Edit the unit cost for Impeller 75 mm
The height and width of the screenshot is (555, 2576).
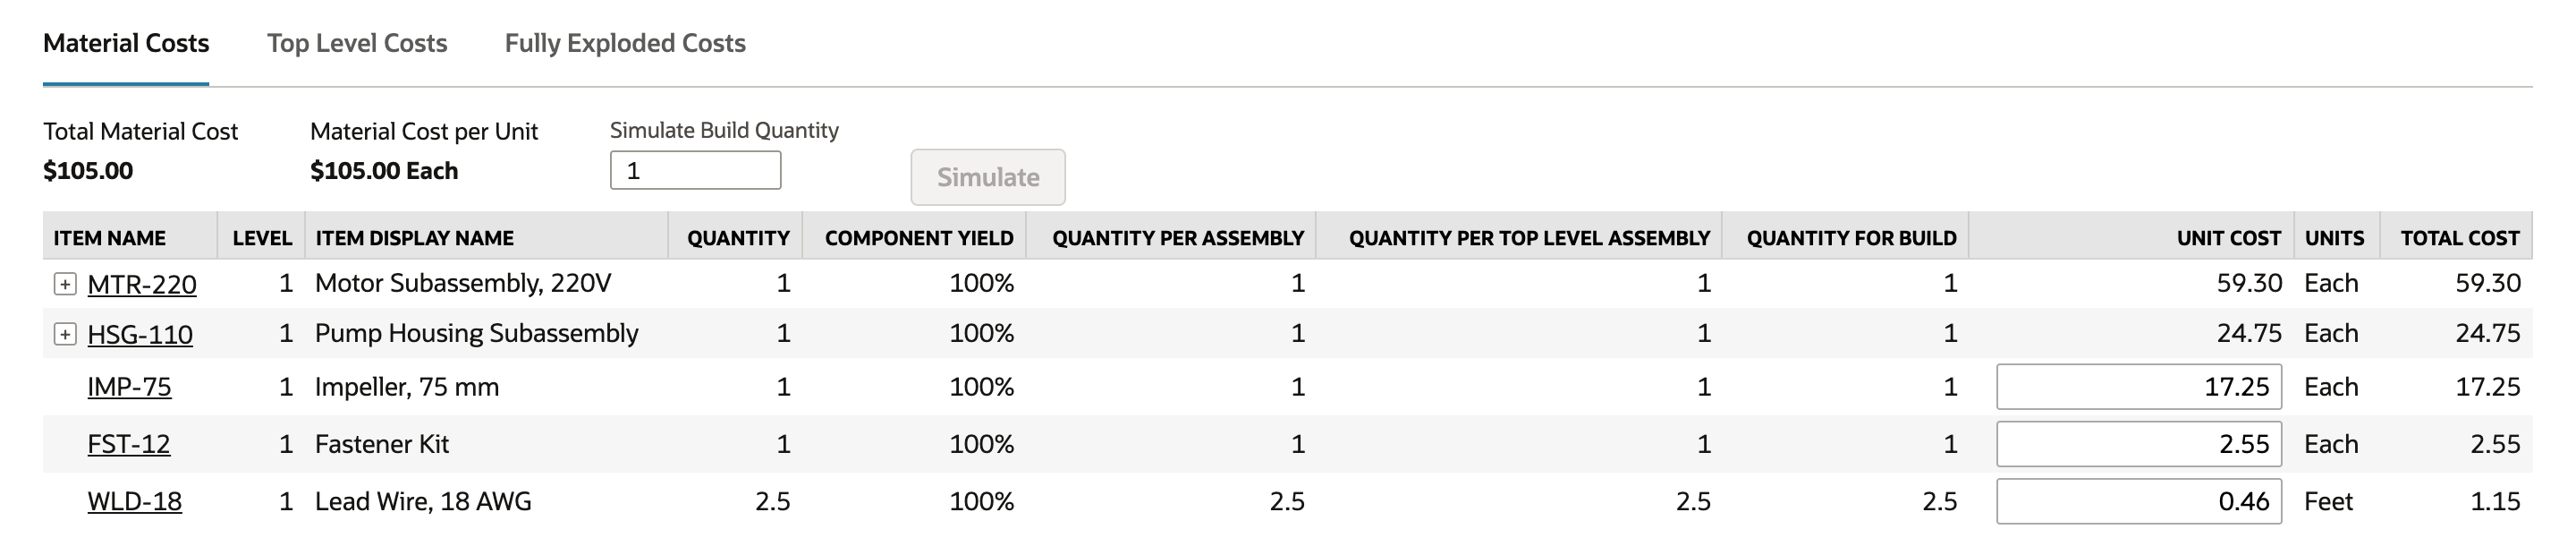[2139, 387]
